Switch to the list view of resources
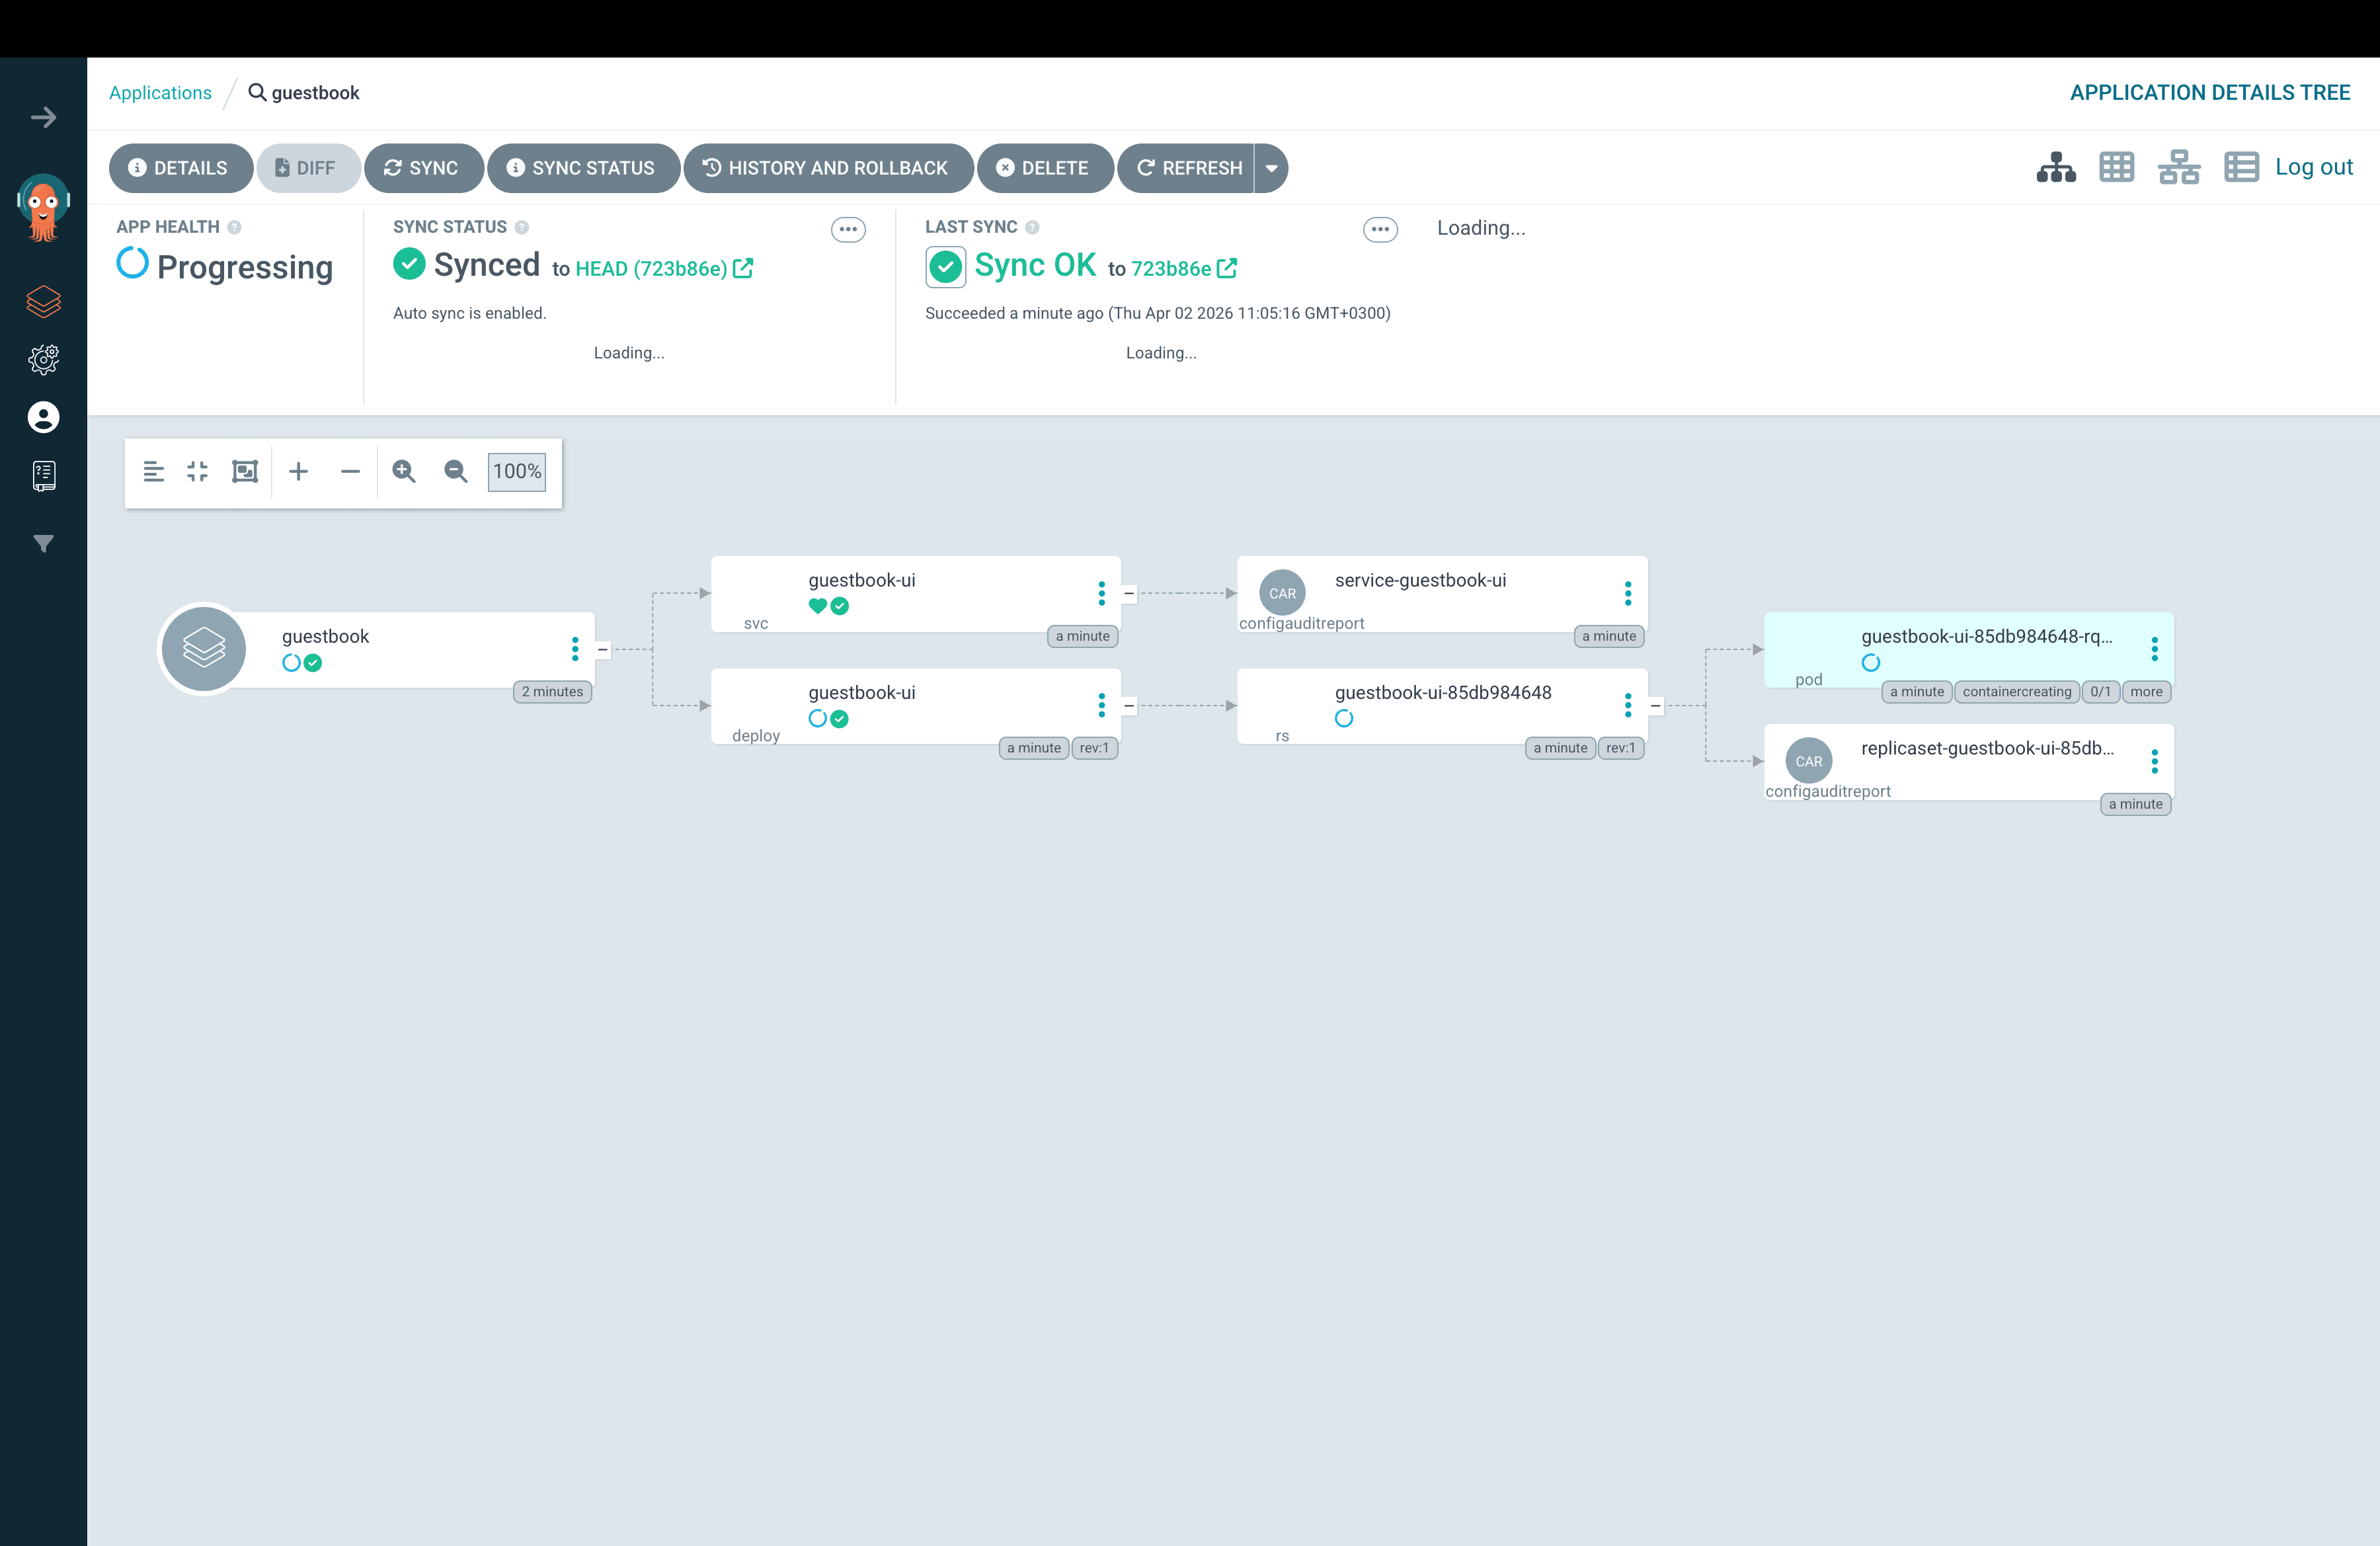 (2242, 167)
